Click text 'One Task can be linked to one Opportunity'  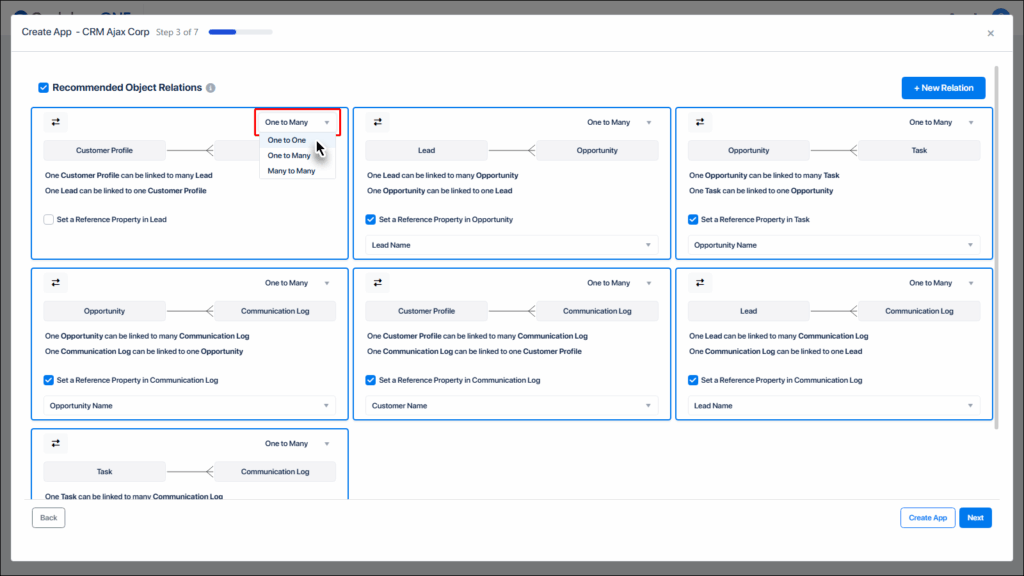761,191
